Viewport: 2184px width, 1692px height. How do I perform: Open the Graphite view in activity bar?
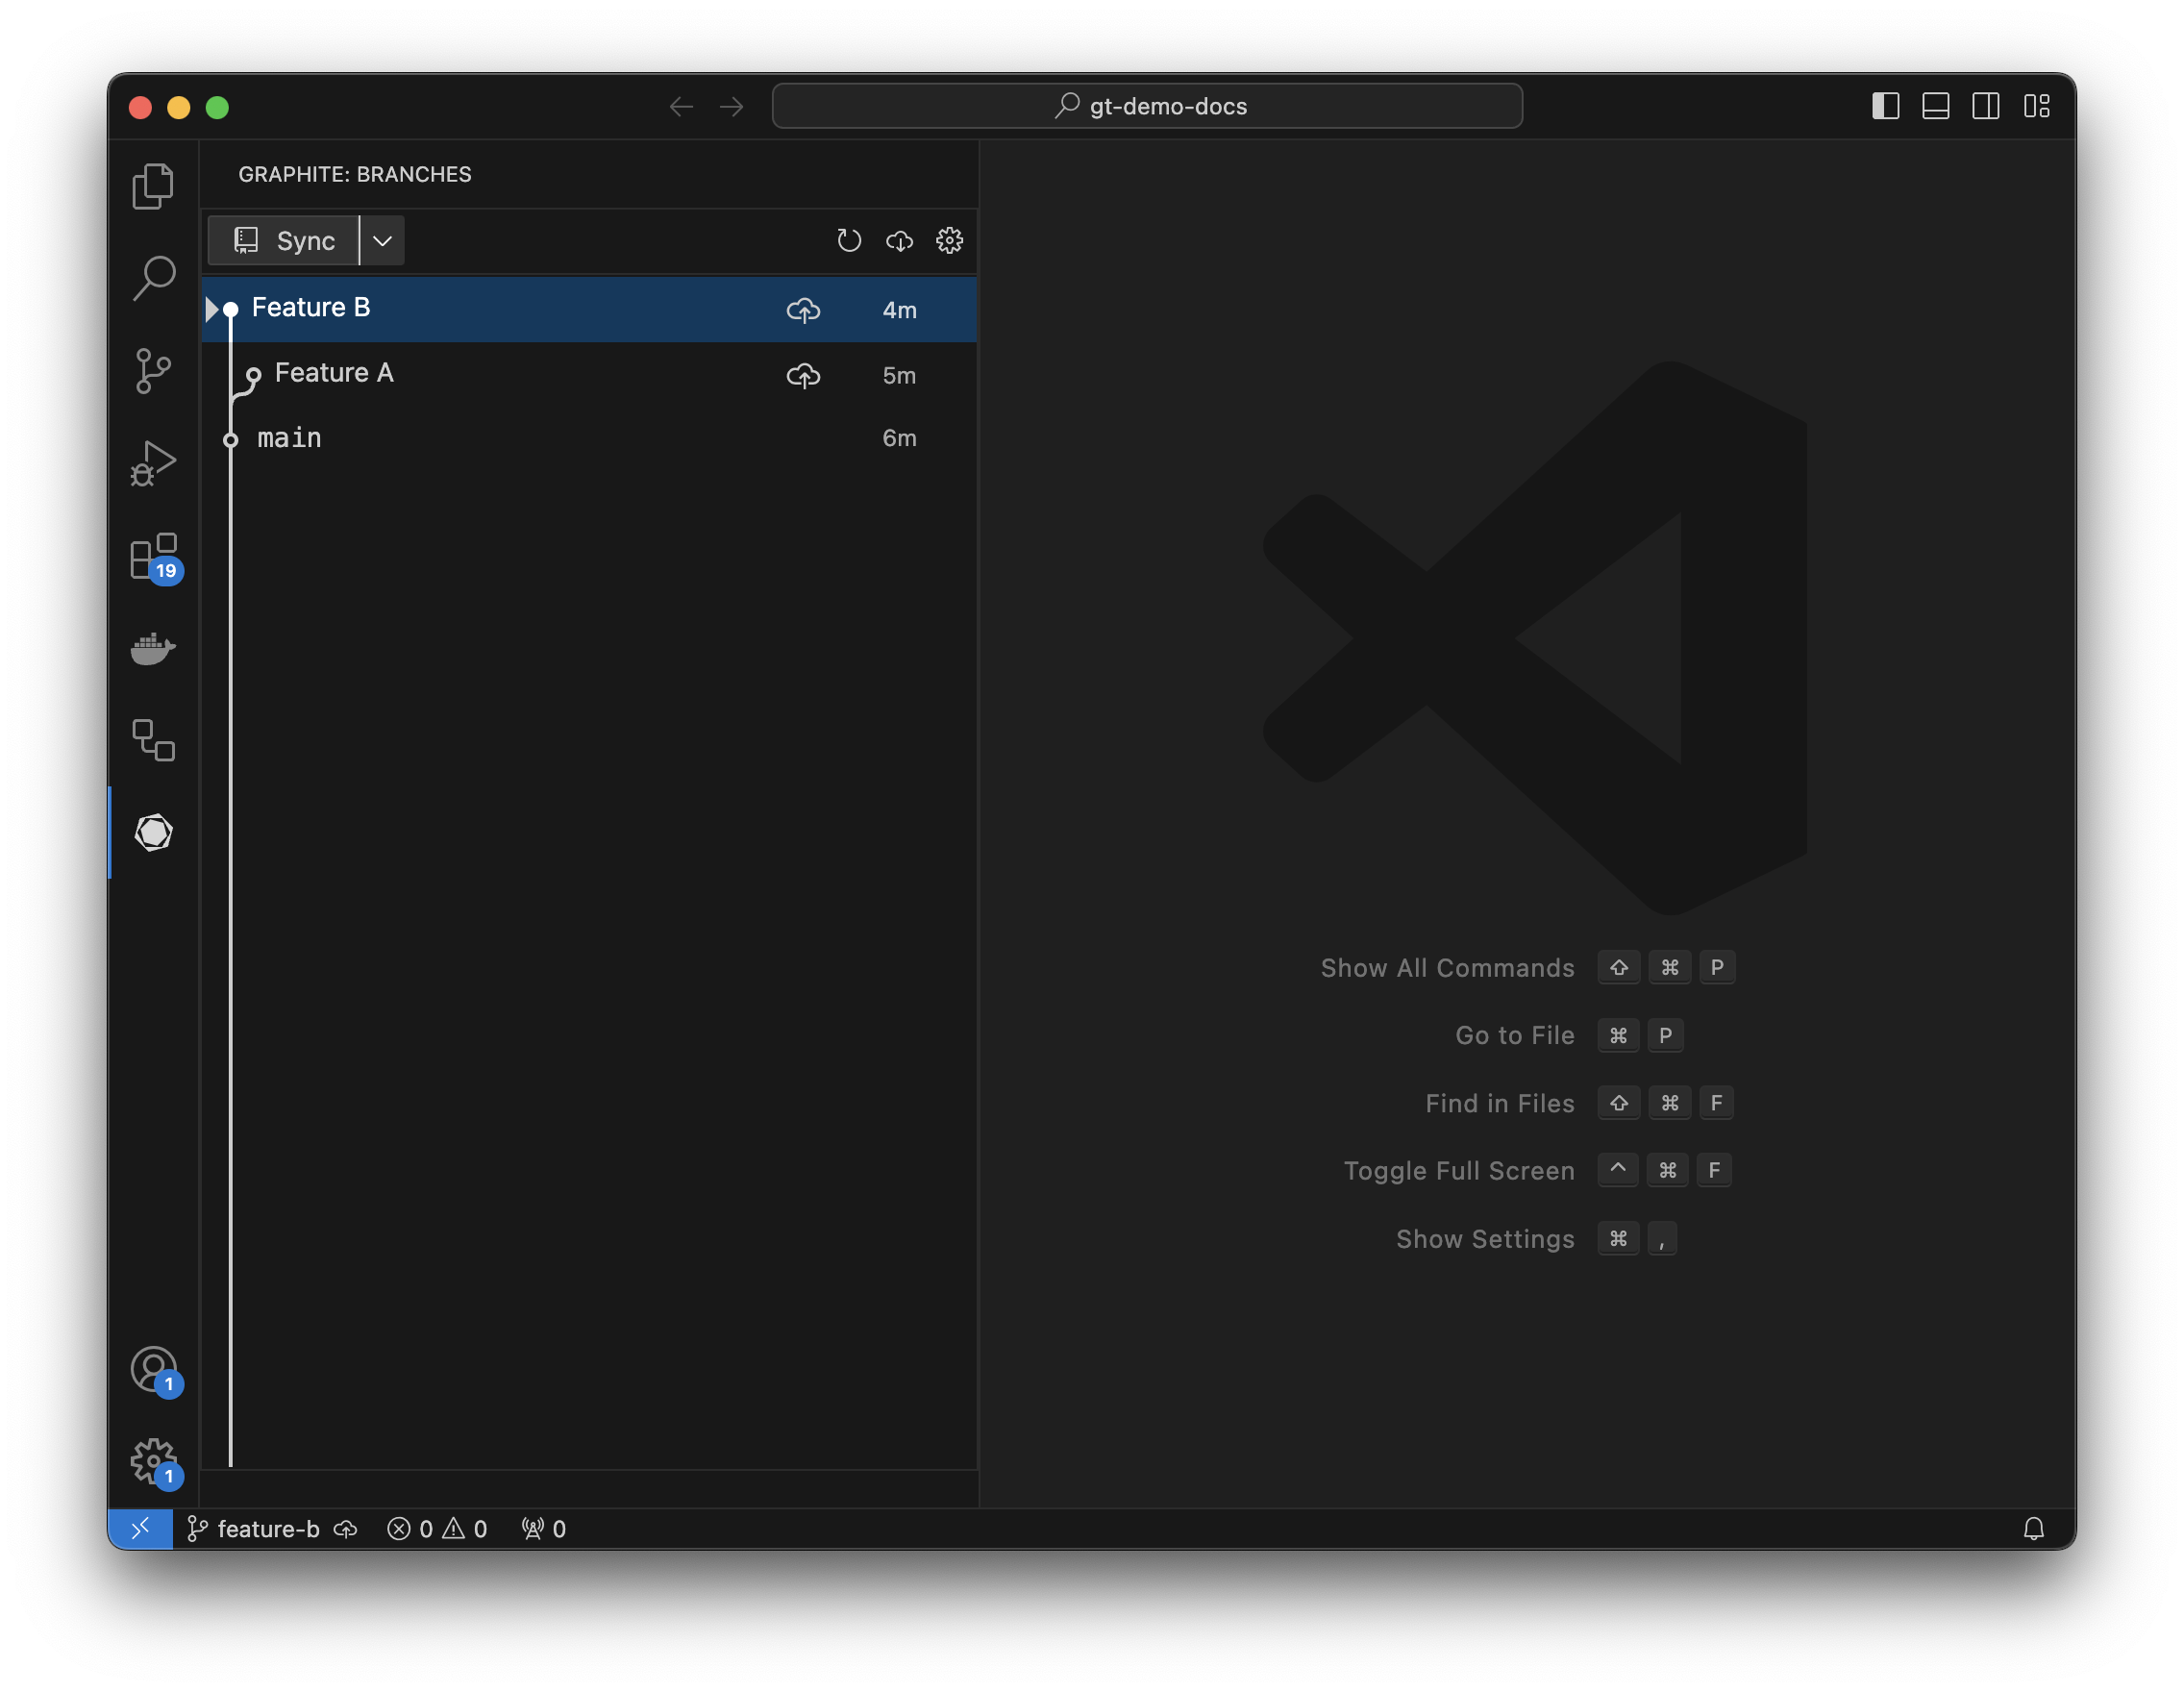click(x=153, y=832)
